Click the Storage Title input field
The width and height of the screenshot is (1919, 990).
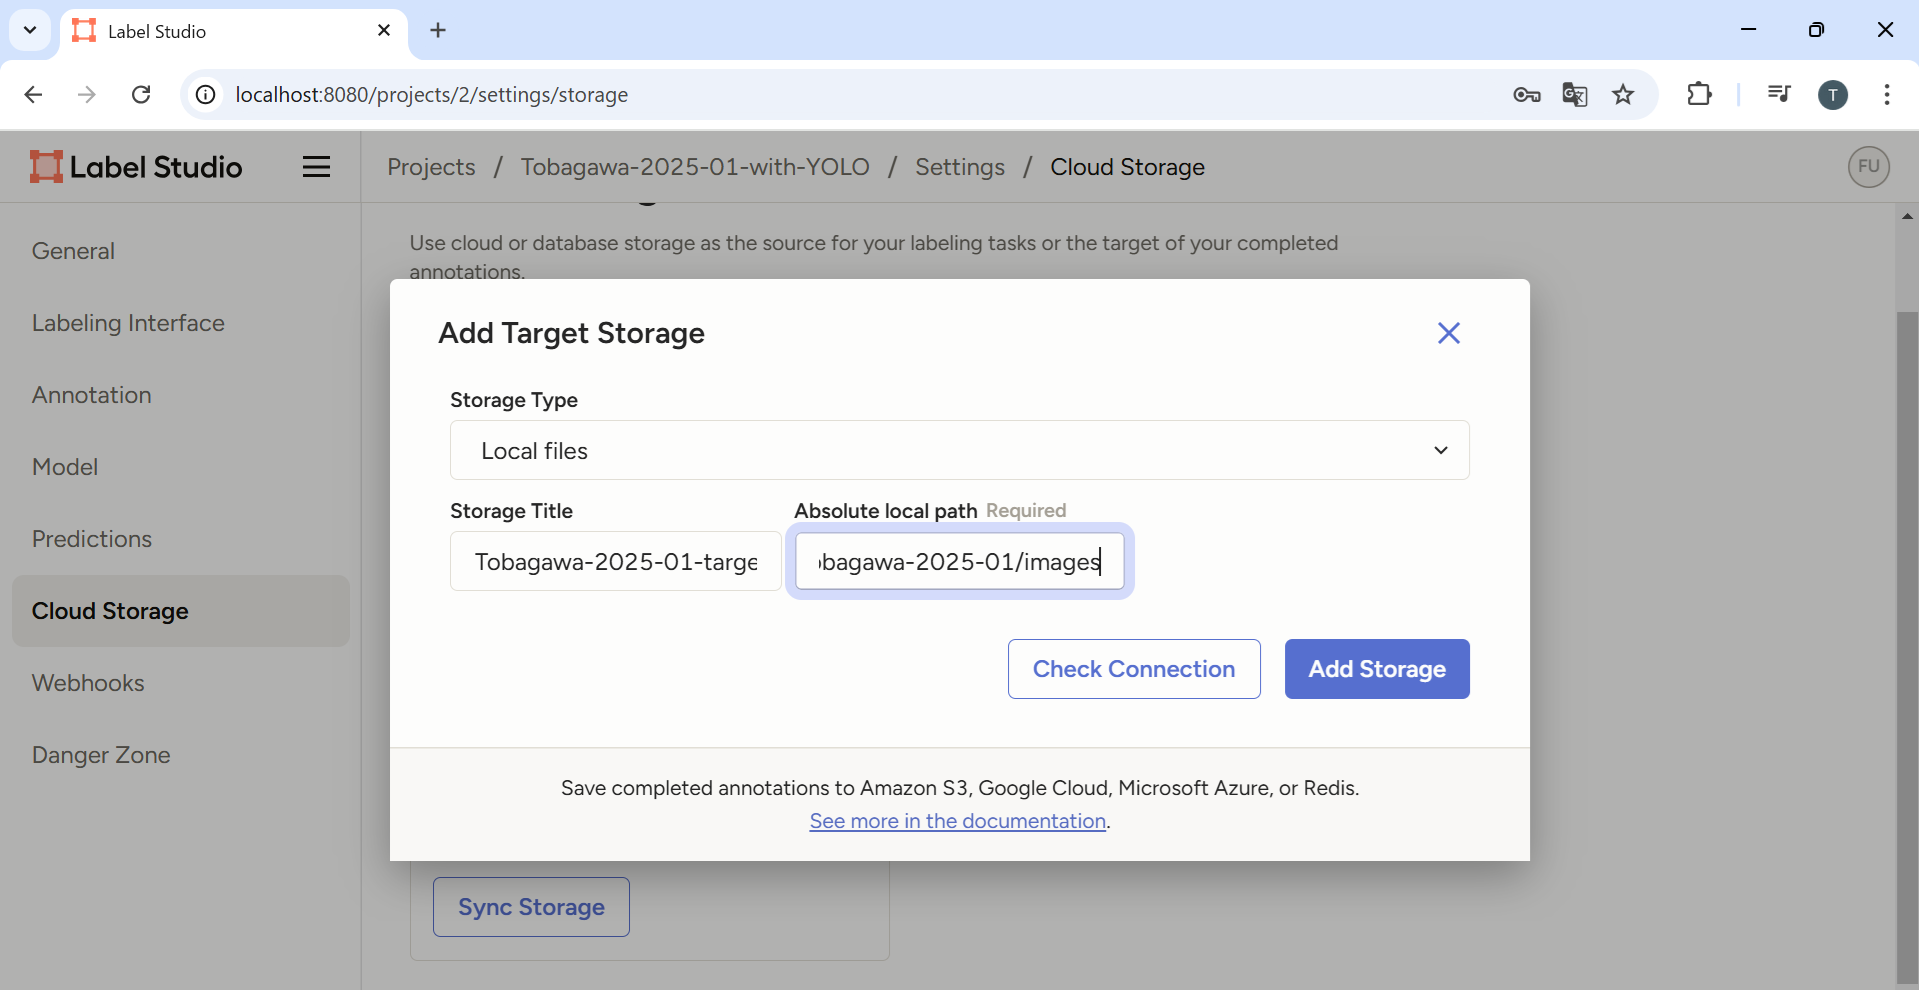pyautogui.click(x=615, y=561)
